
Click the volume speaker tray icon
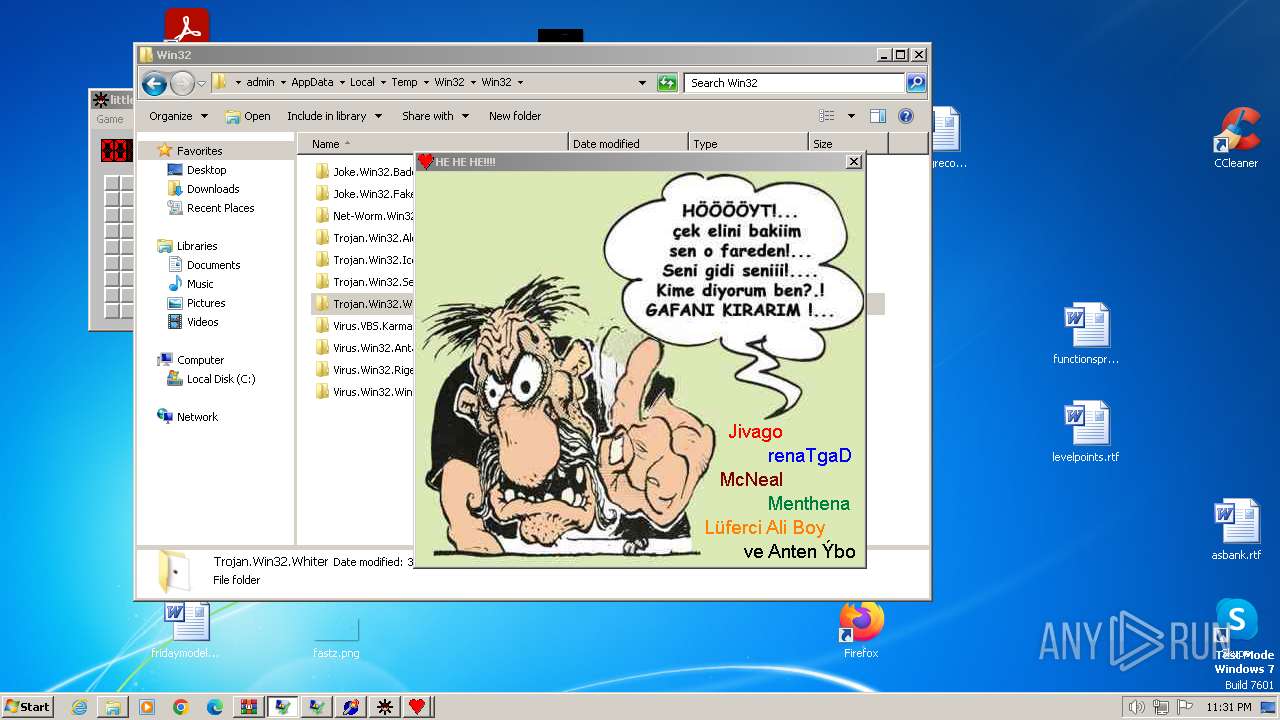(1136, 707)
